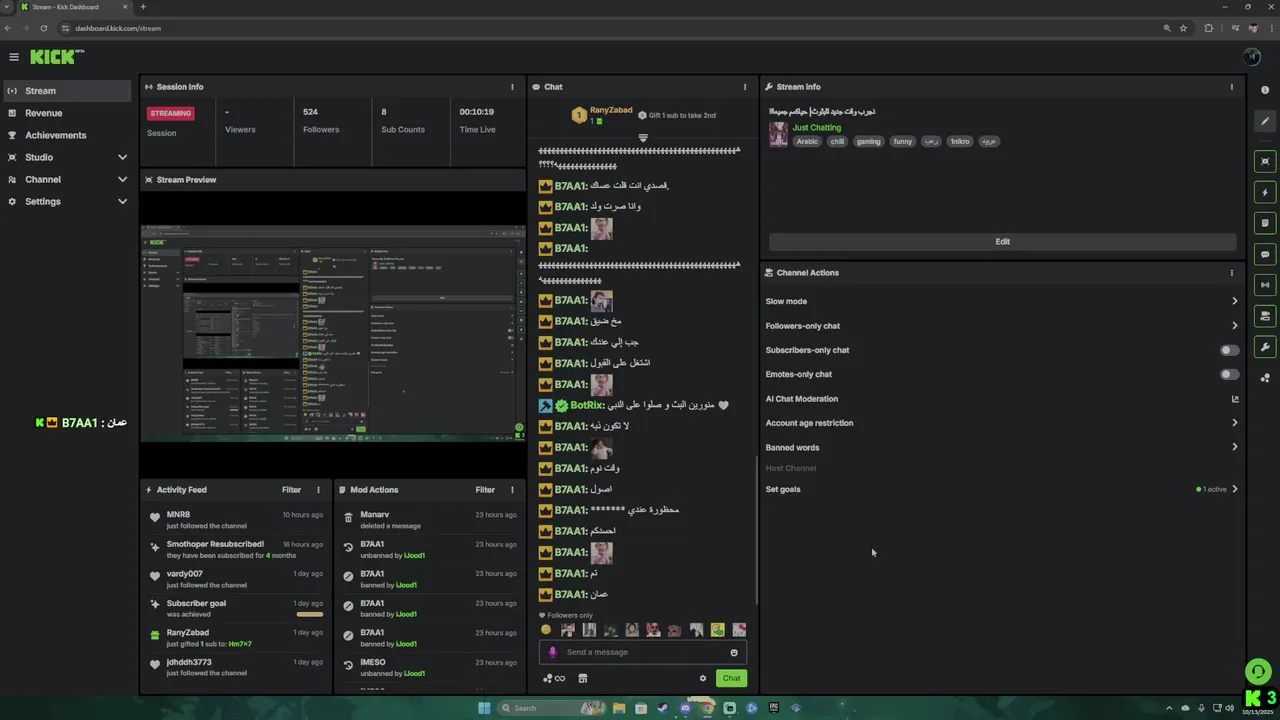Click the lightning bolt icon in right sidebar
The height and width of the screenshot is (720, 1280).
(1265, 192)
